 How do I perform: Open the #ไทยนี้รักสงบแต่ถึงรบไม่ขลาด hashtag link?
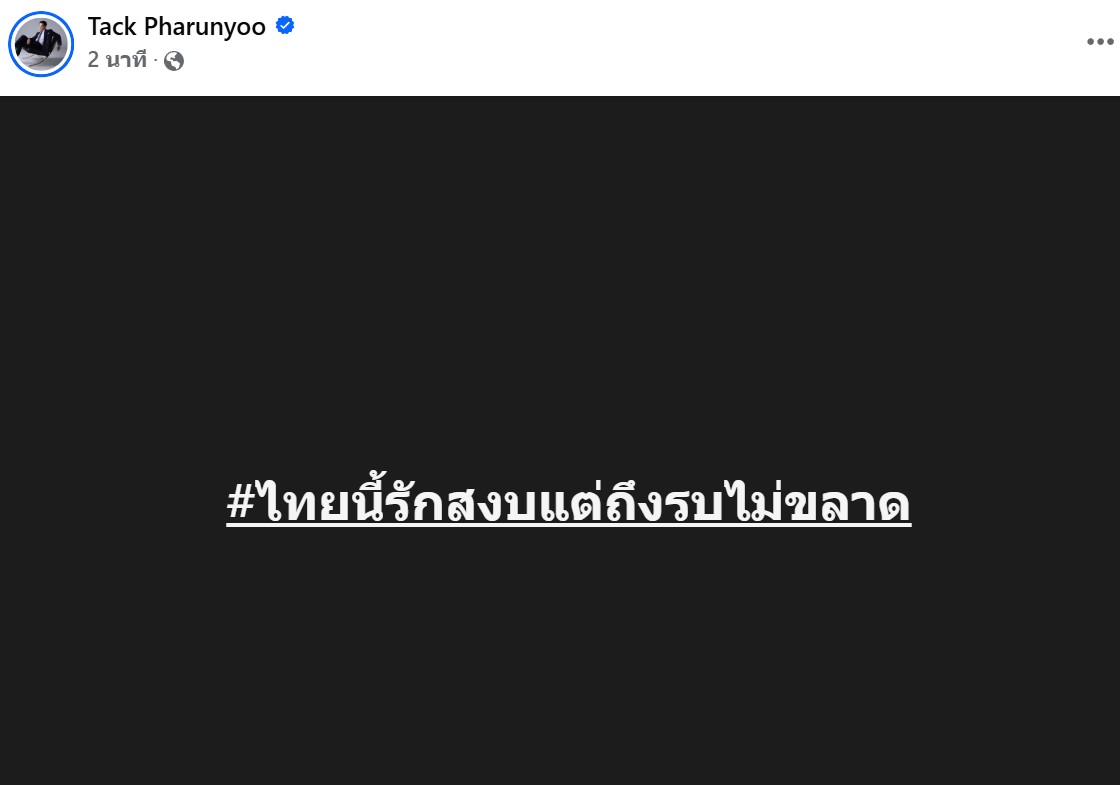point(569,502)
